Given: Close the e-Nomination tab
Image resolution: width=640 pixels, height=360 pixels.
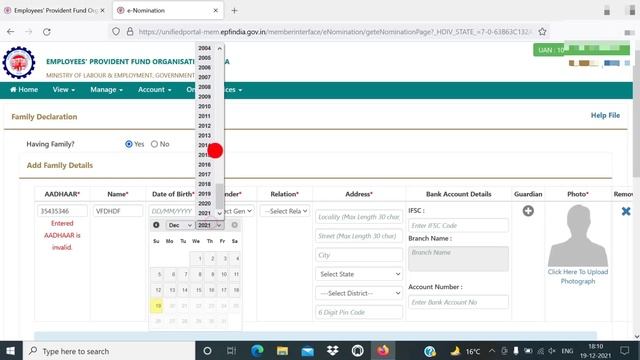Looking at the screenshot, I should click(216, 11).
